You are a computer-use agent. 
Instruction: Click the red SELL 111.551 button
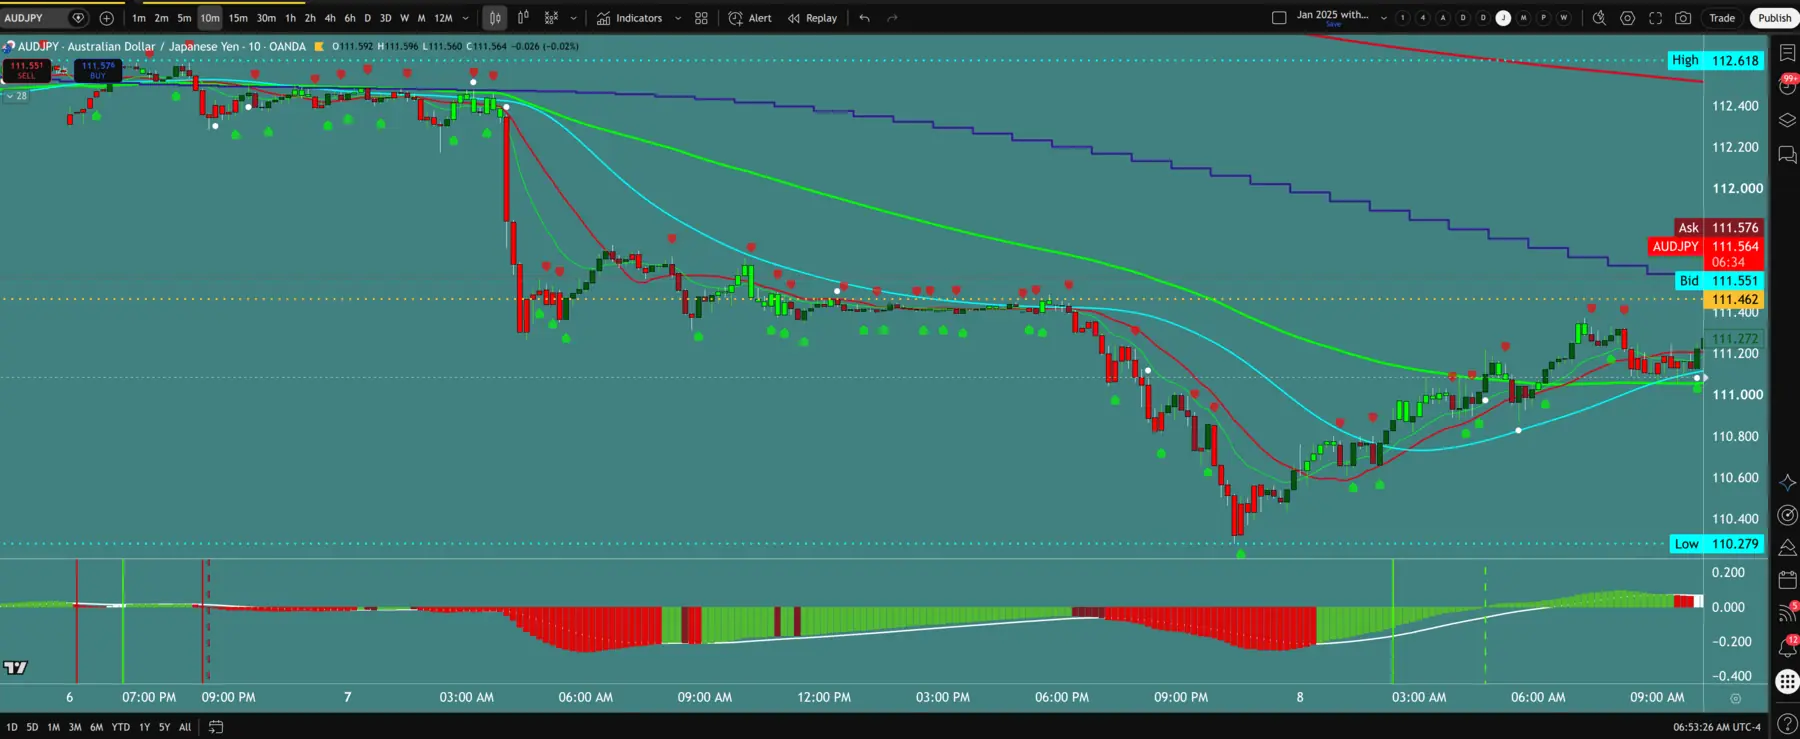[x=26, y=71]
